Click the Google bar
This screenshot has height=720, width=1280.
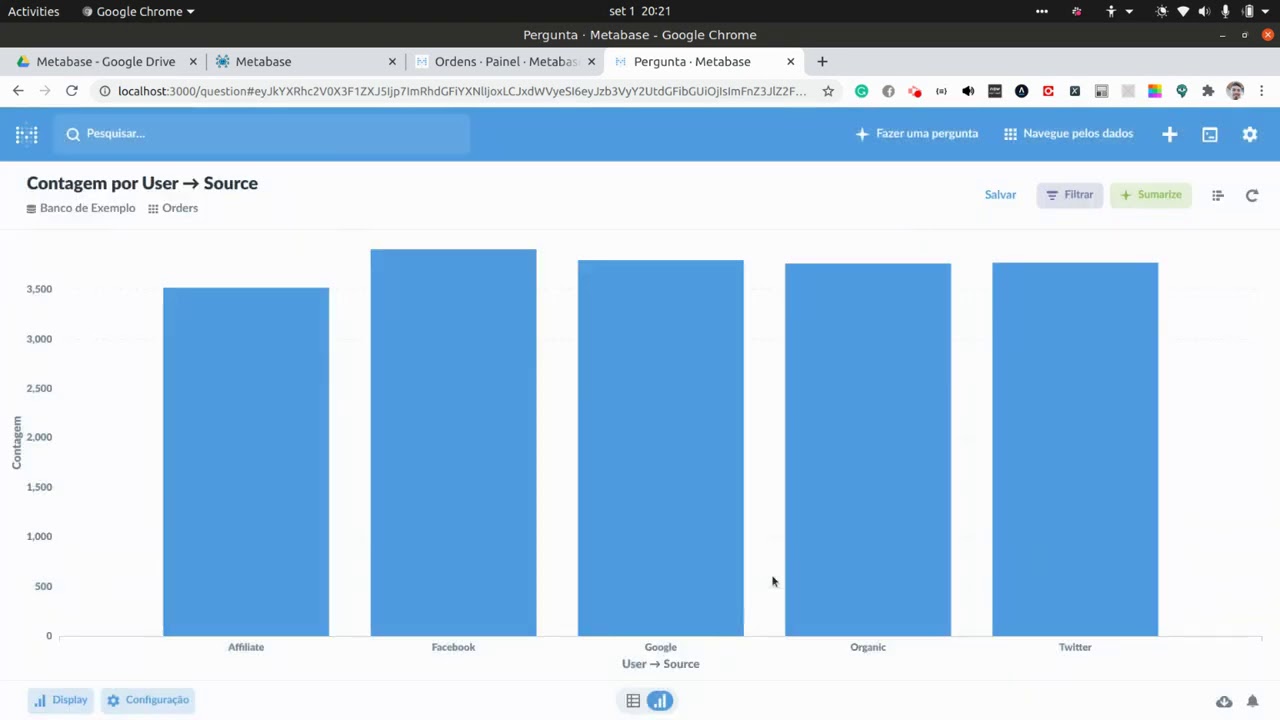661,448
